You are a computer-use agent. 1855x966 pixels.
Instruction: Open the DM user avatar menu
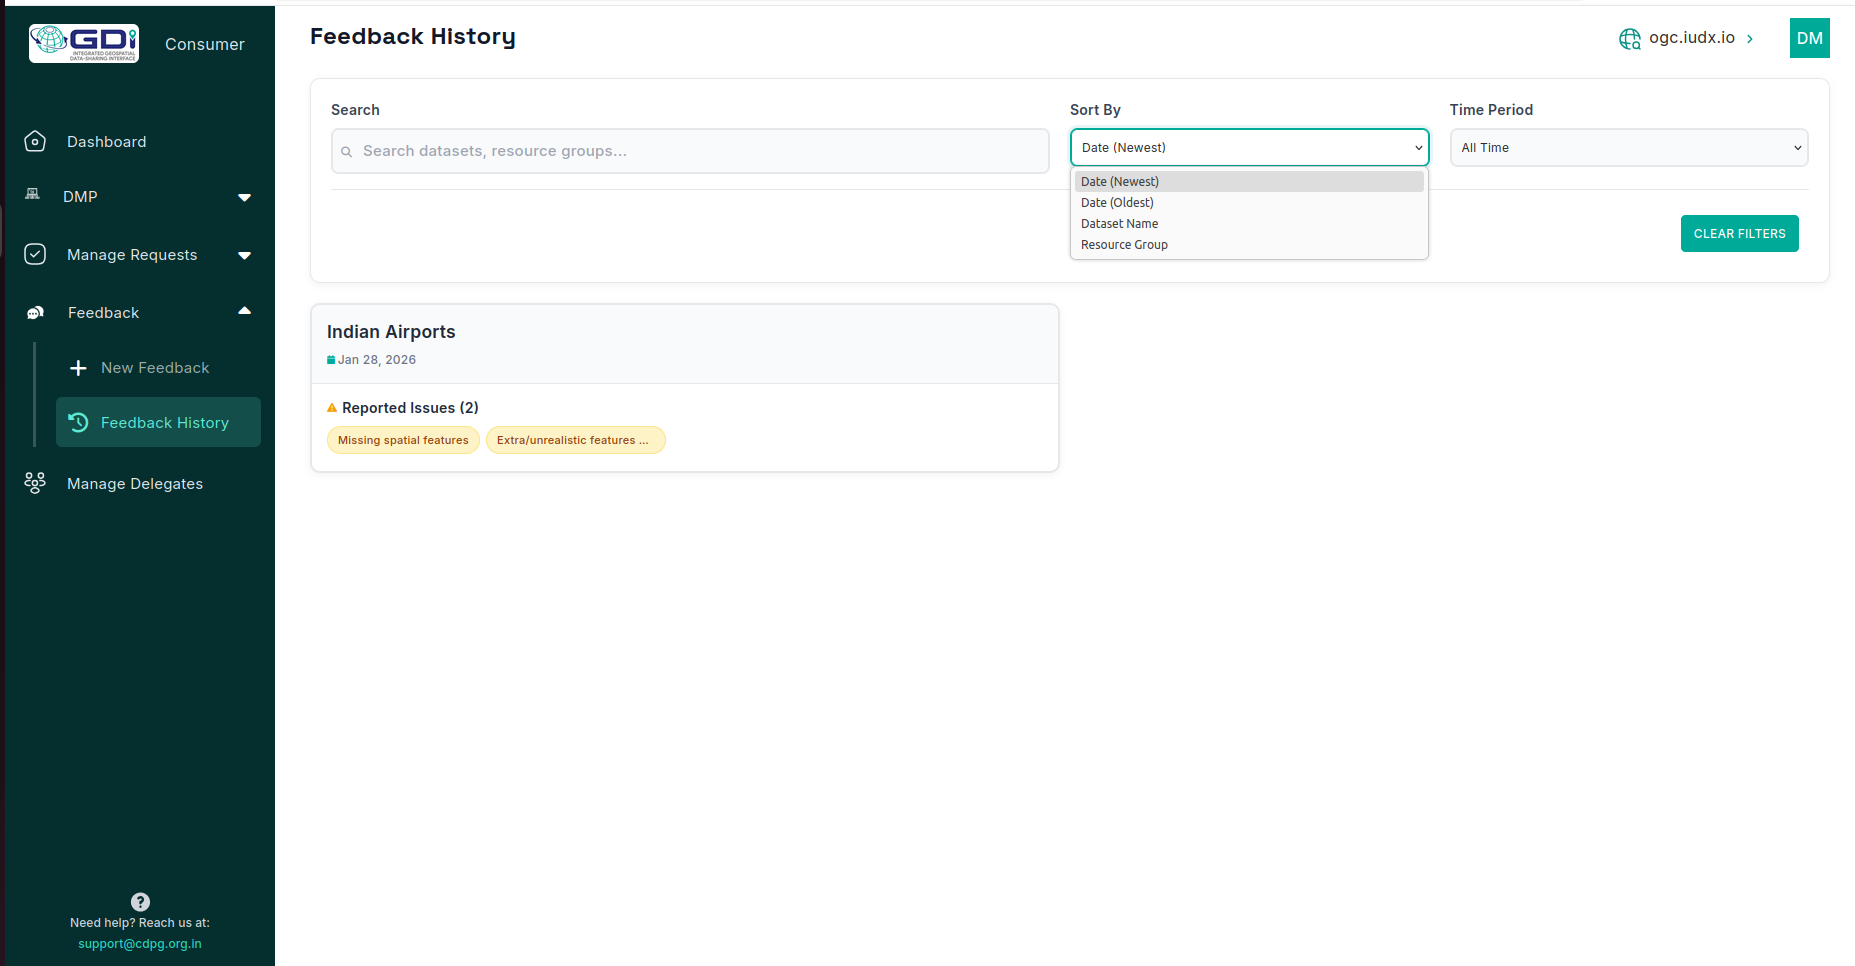pyautogui.click(x=1809, y=38)
